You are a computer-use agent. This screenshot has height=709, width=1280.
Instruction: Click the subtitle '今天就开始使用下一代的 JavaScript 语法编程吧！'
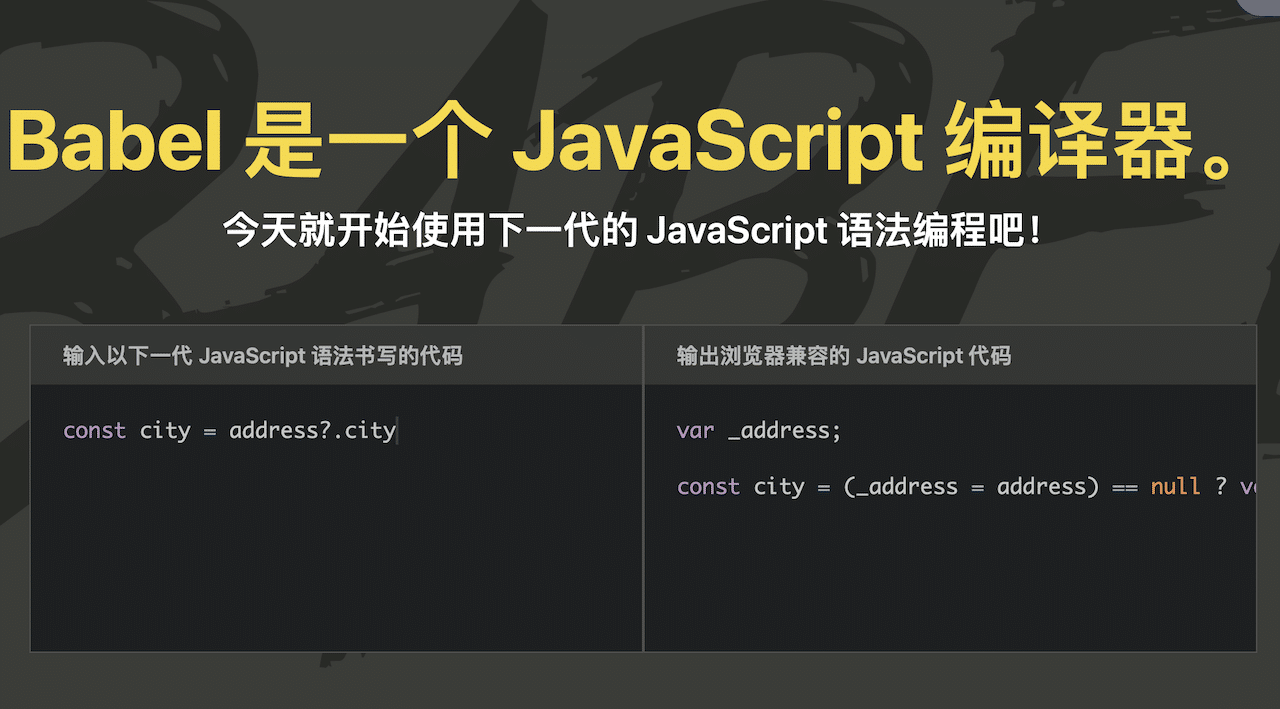634,232
